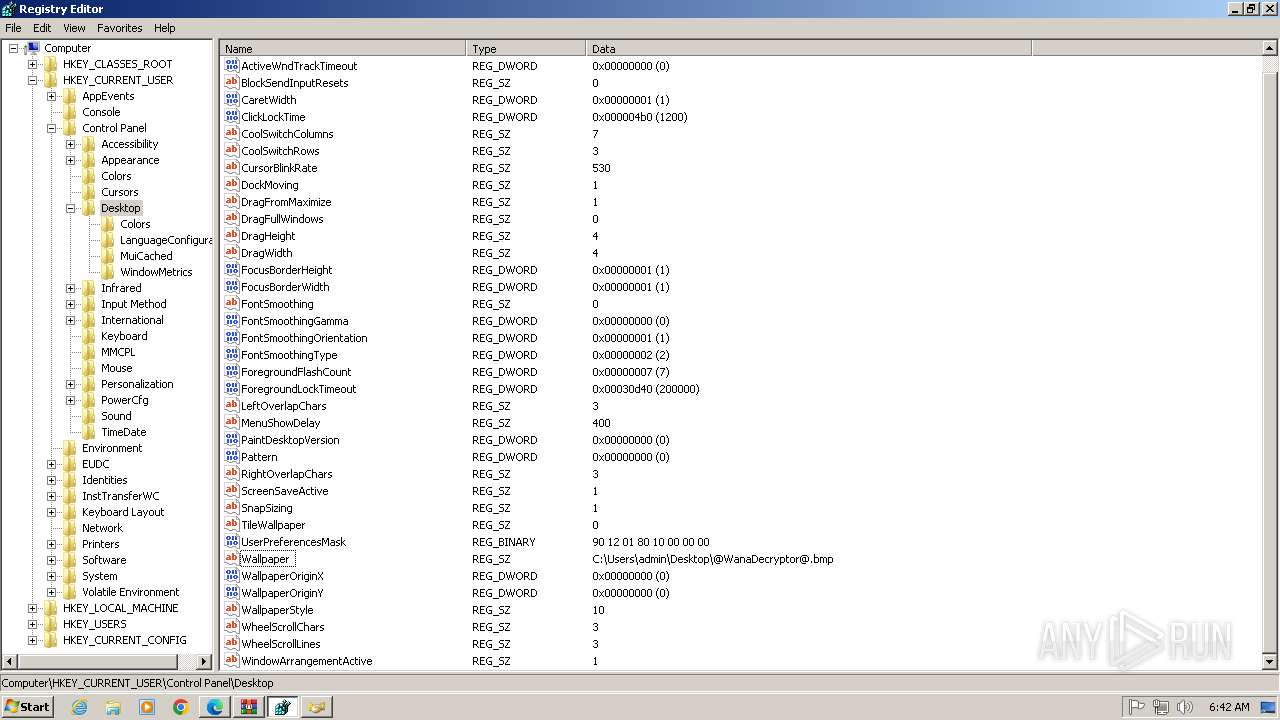This screenshot has width=1280, height=720.
Task: Select the WheelScrollLines value name
Action: coord(280,644)
